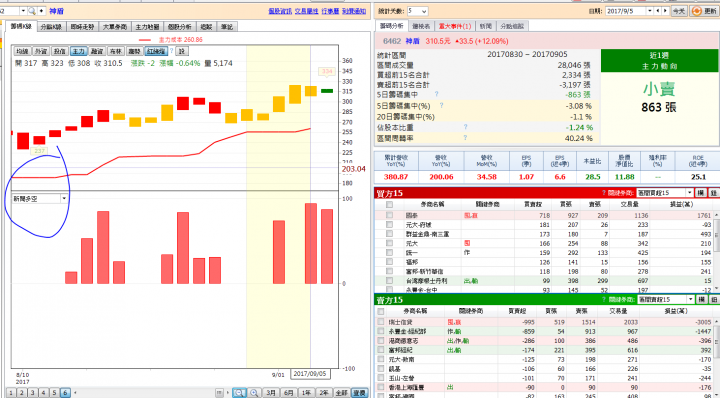Check the 國泰 broker row checkbox
720x398 pixels.
click(x=389, y=215)
